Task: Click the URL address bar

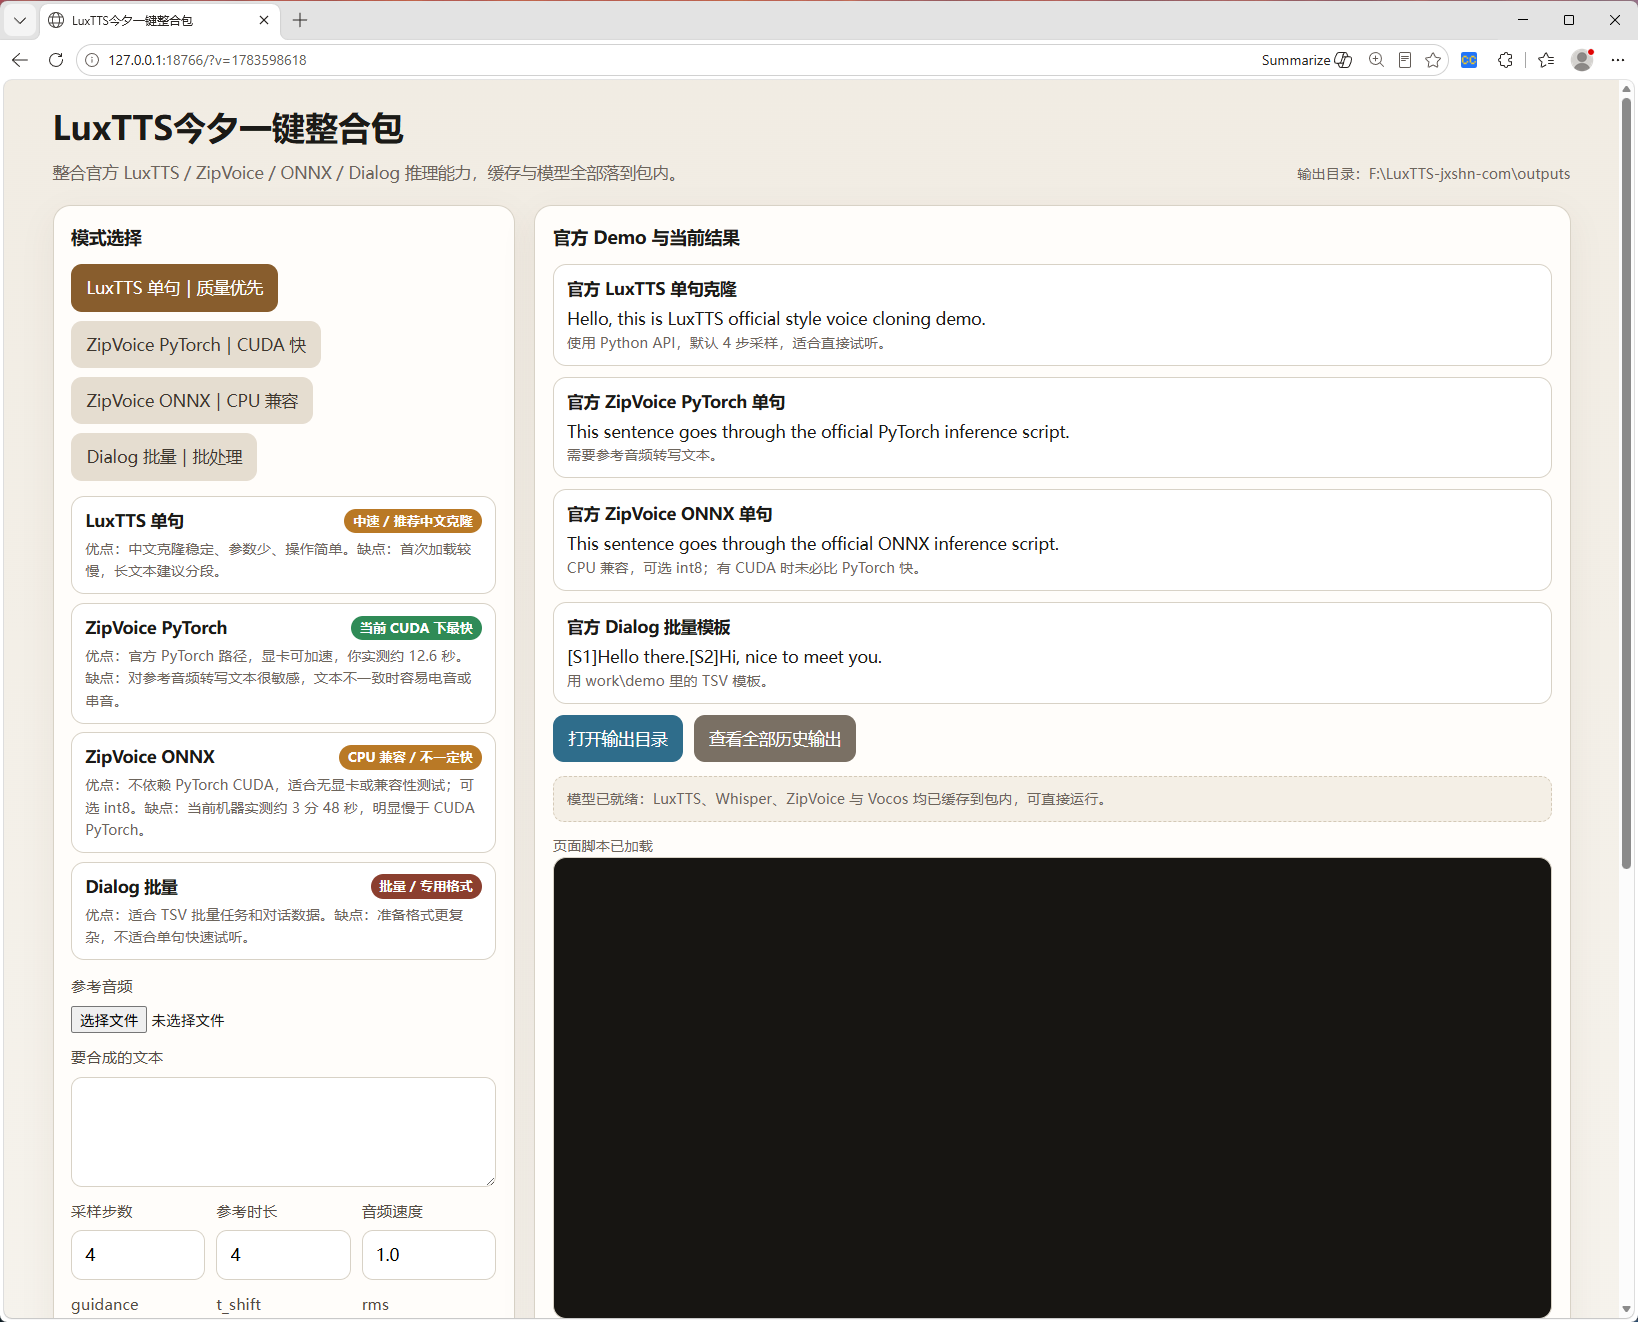Action: click(x=660, y=60)
